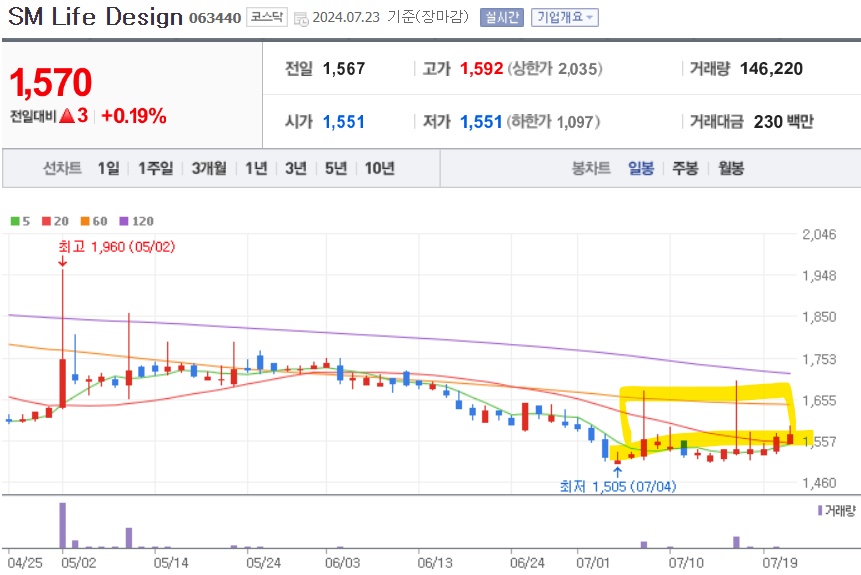
Task: Click the 하한가 1,097 text
Action: (x=553, y=121)
